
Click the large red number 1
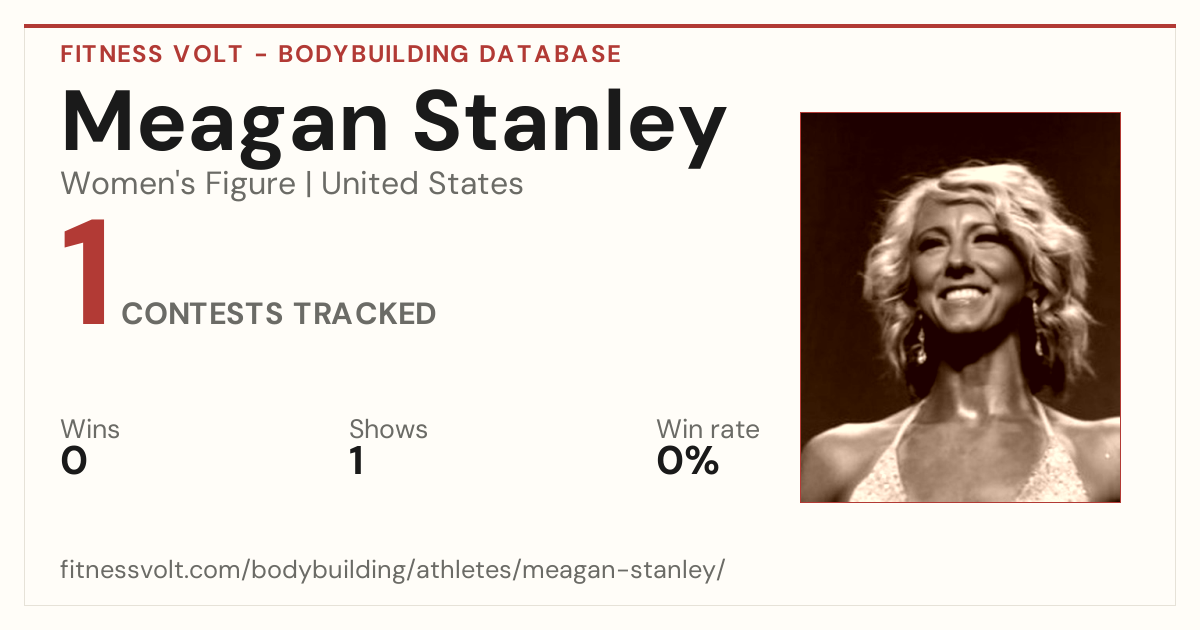click(87, 273)
